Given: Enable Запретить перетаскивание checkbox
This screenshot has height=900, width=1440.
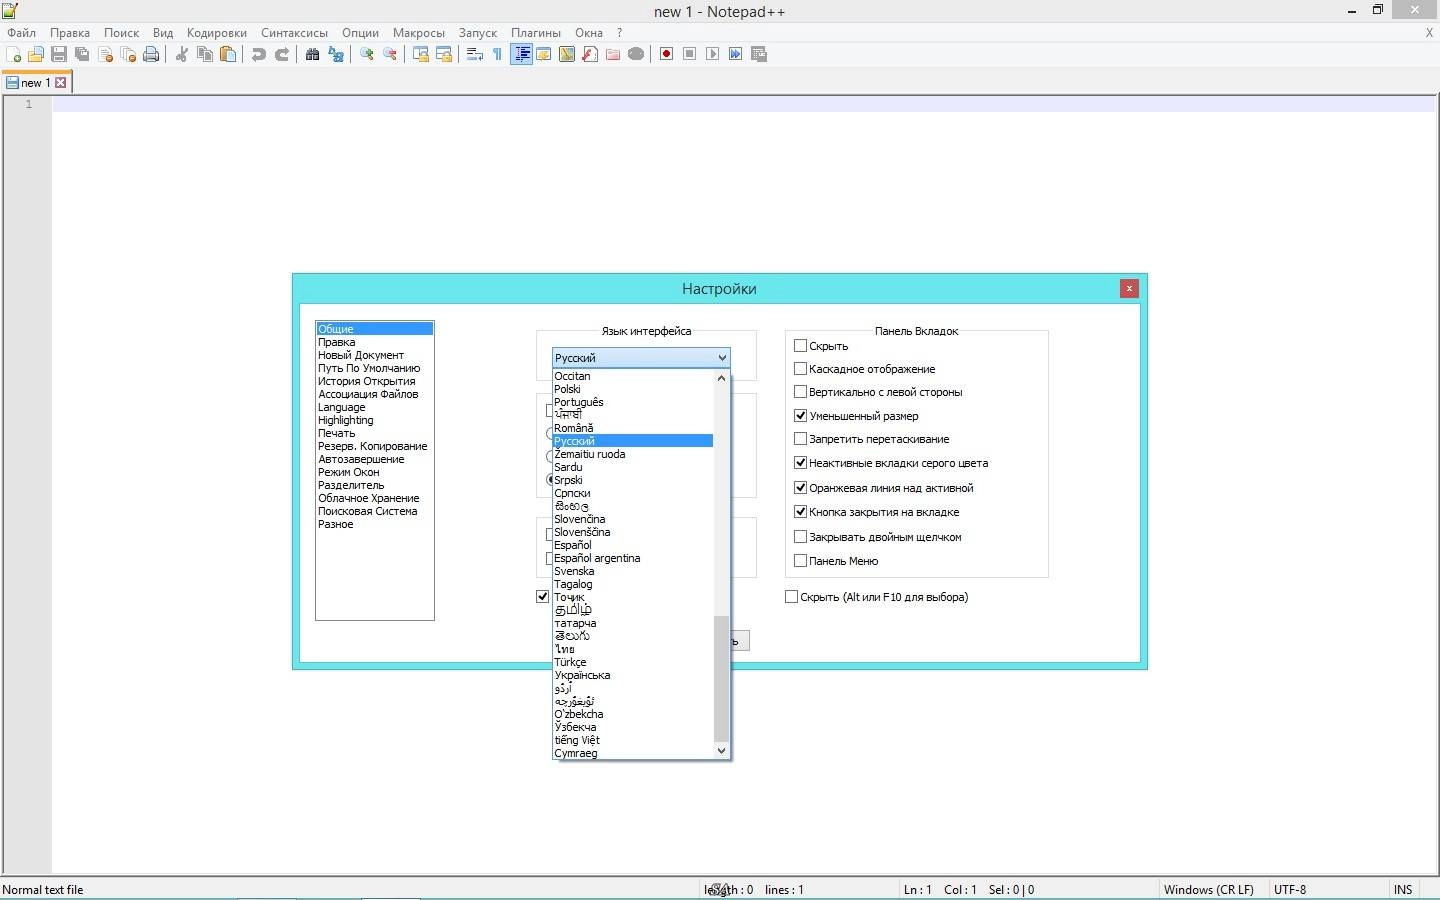Looking at the screenshot, I should 800,438.
